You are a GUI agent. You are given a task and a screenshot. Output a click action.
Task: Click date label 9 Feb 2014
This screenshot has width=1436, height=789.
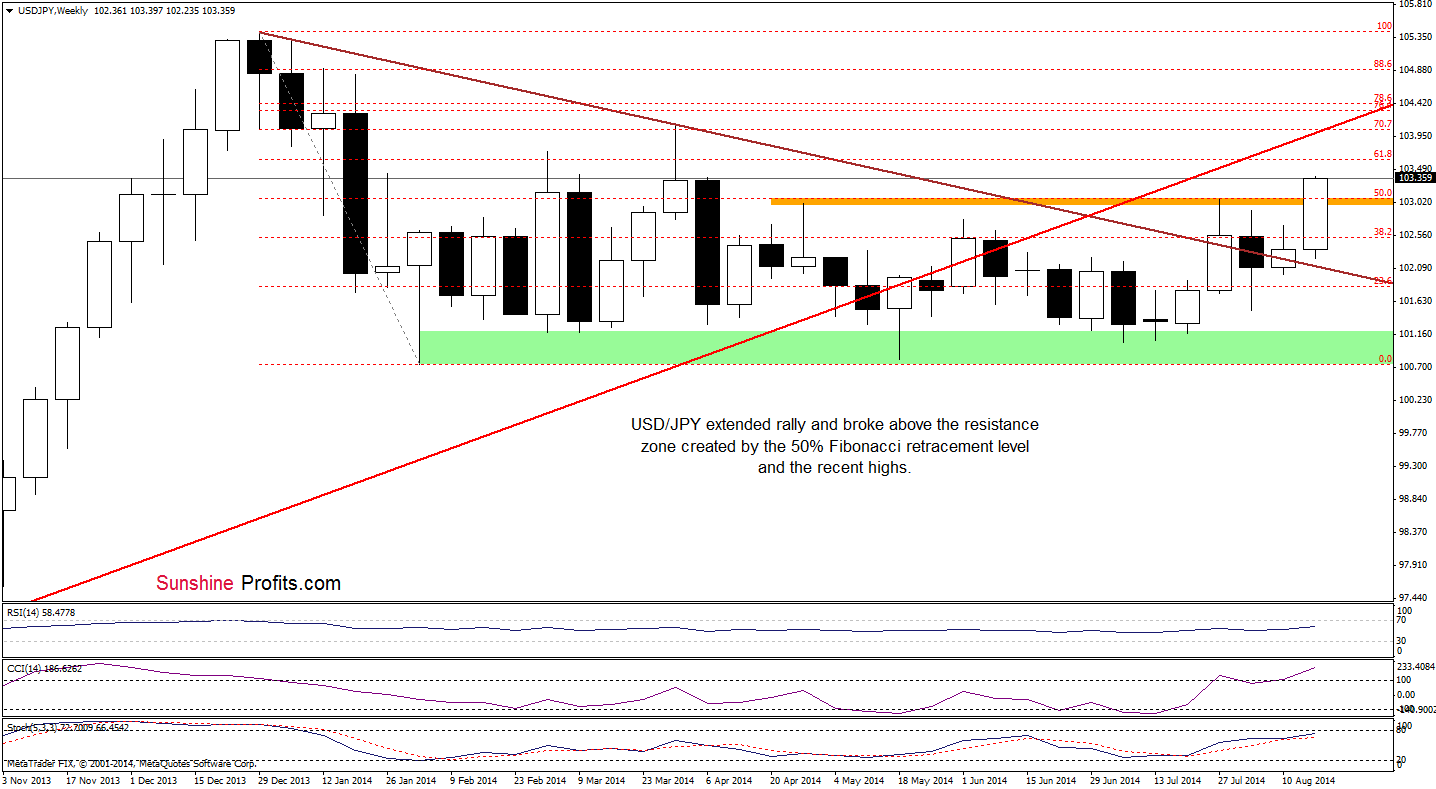(x=476, y=780)
